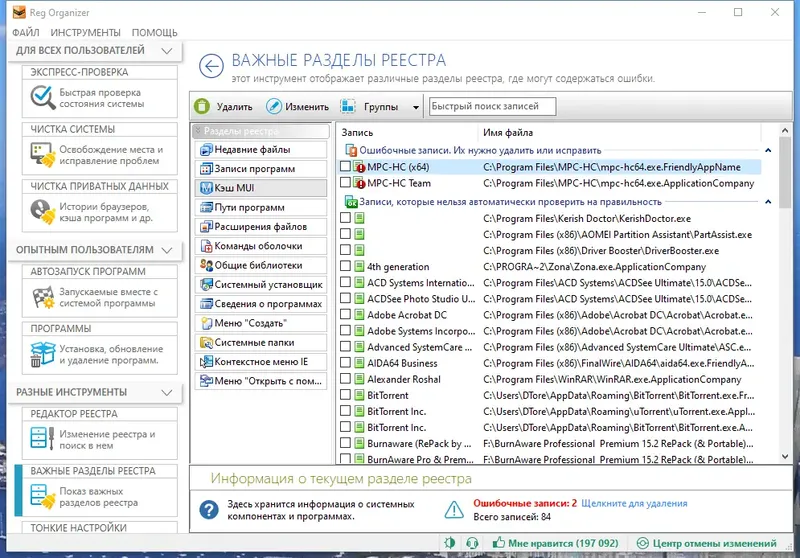Click Мне нравится (197 092) button

tap(555, 543)
